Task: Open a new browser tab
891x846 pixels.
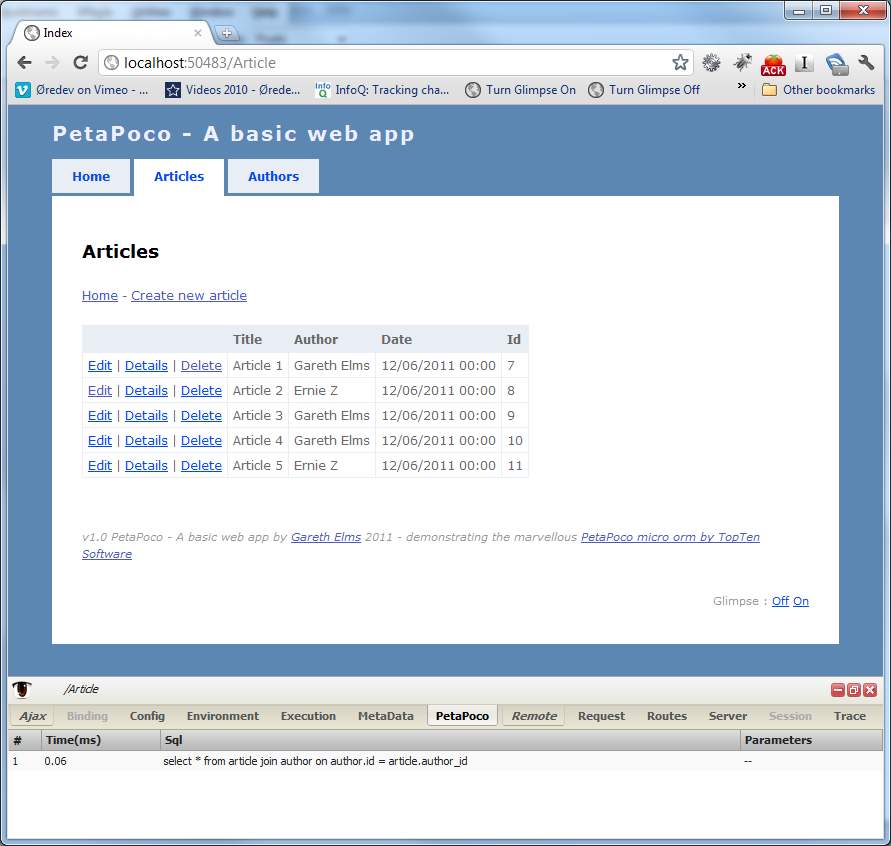Action: pos(227,33)
